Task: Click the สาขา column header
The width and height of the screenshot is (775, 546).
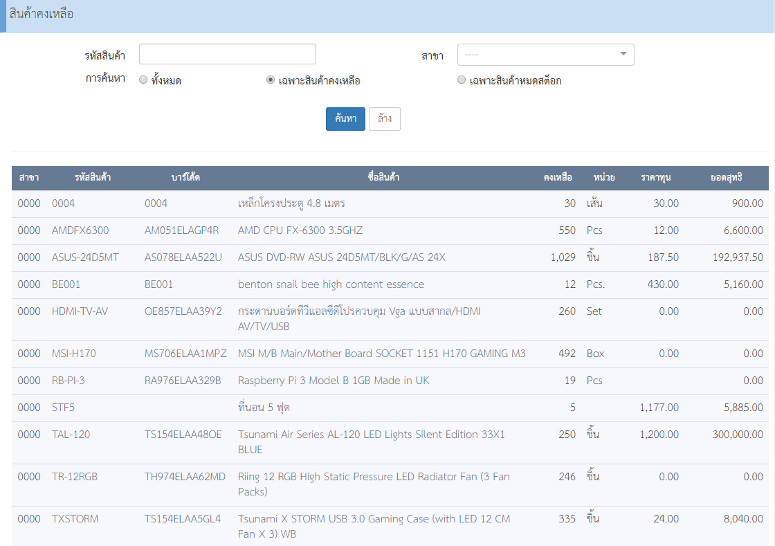Action: click(29, 177)
